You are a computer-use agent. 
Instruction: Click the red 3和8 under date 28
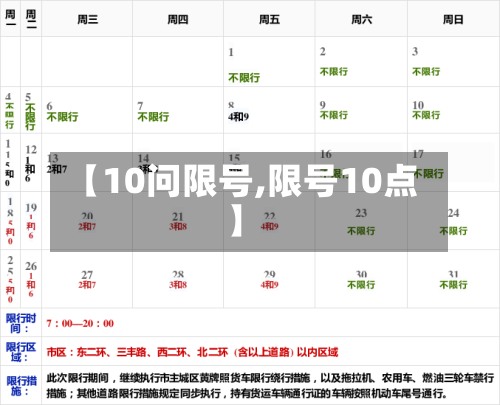coord(178,285)
